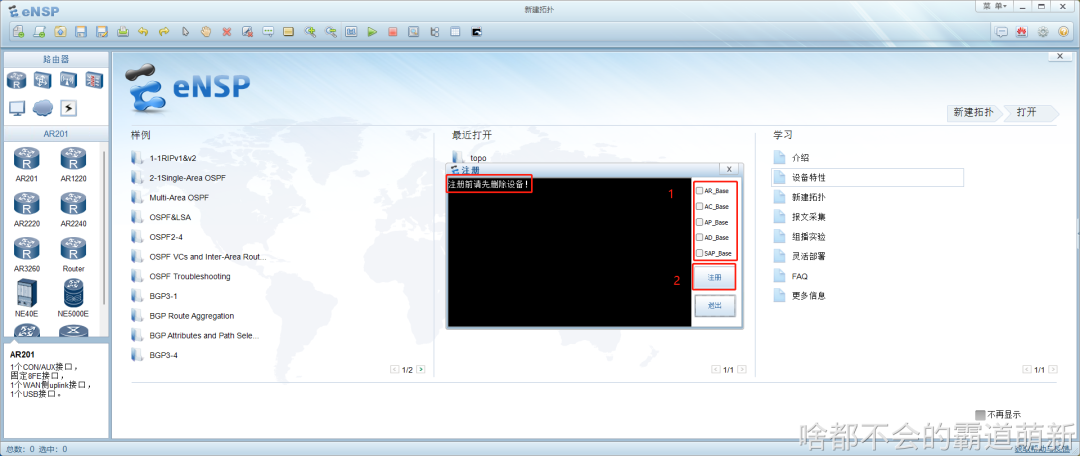Image resolution: width=1080 pixels, height=456 pixels.
Task: Click the text note toolbar icon
Action: 268,32
